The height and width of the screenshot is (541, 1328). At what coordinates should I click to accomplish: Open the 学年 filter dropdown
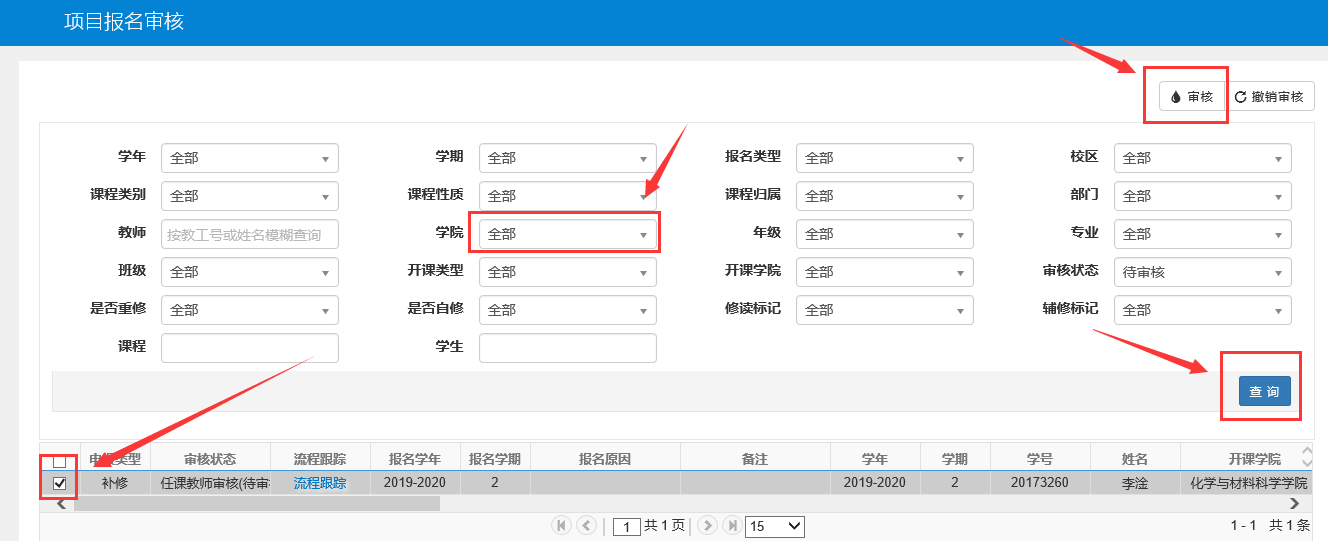[x=249, y=158]
